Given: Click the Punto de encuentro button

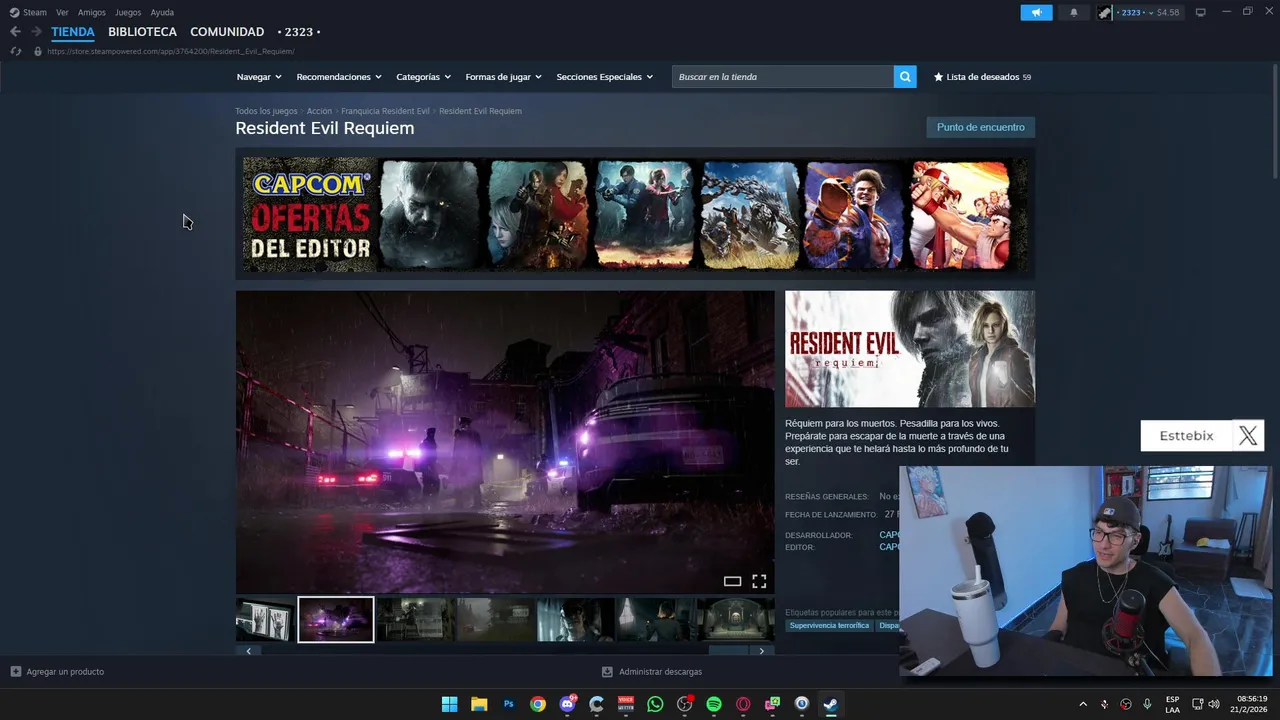Looking at the screenshot, I should (981, 127).
